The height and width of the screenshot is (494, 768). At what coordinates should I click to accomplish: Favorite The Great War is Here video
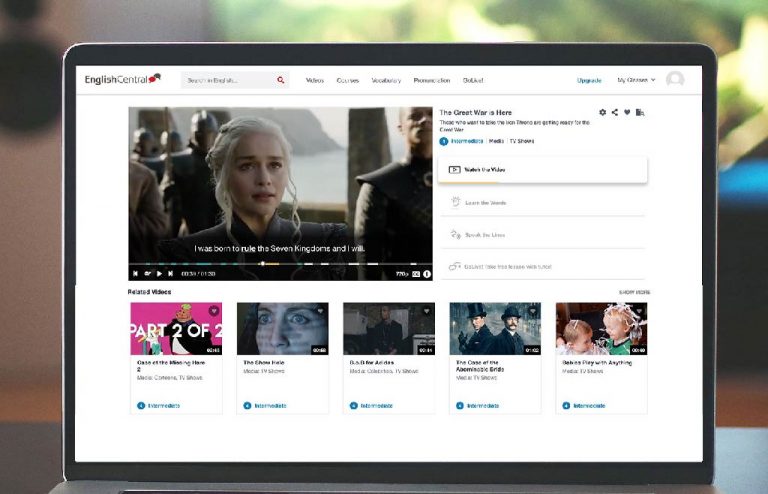(x=627, y=112)
